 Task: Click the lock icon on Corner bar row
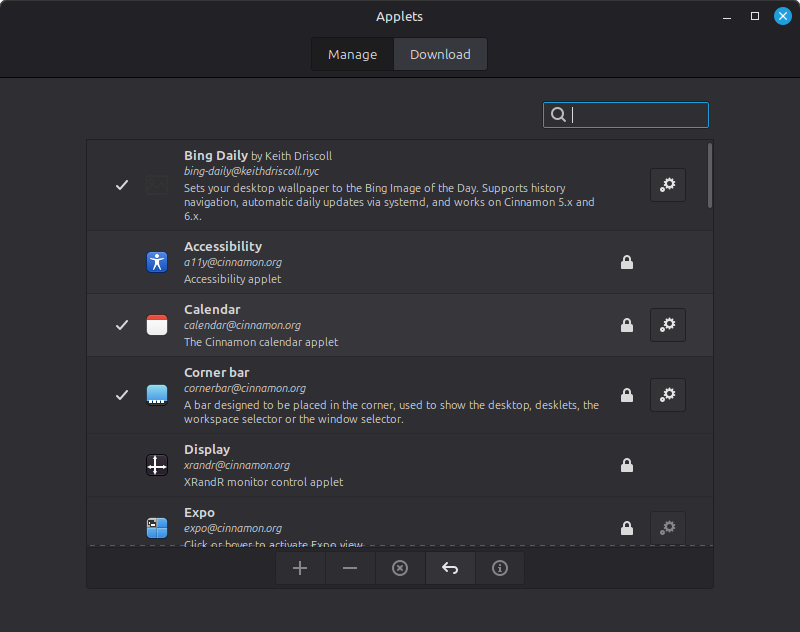627,395
